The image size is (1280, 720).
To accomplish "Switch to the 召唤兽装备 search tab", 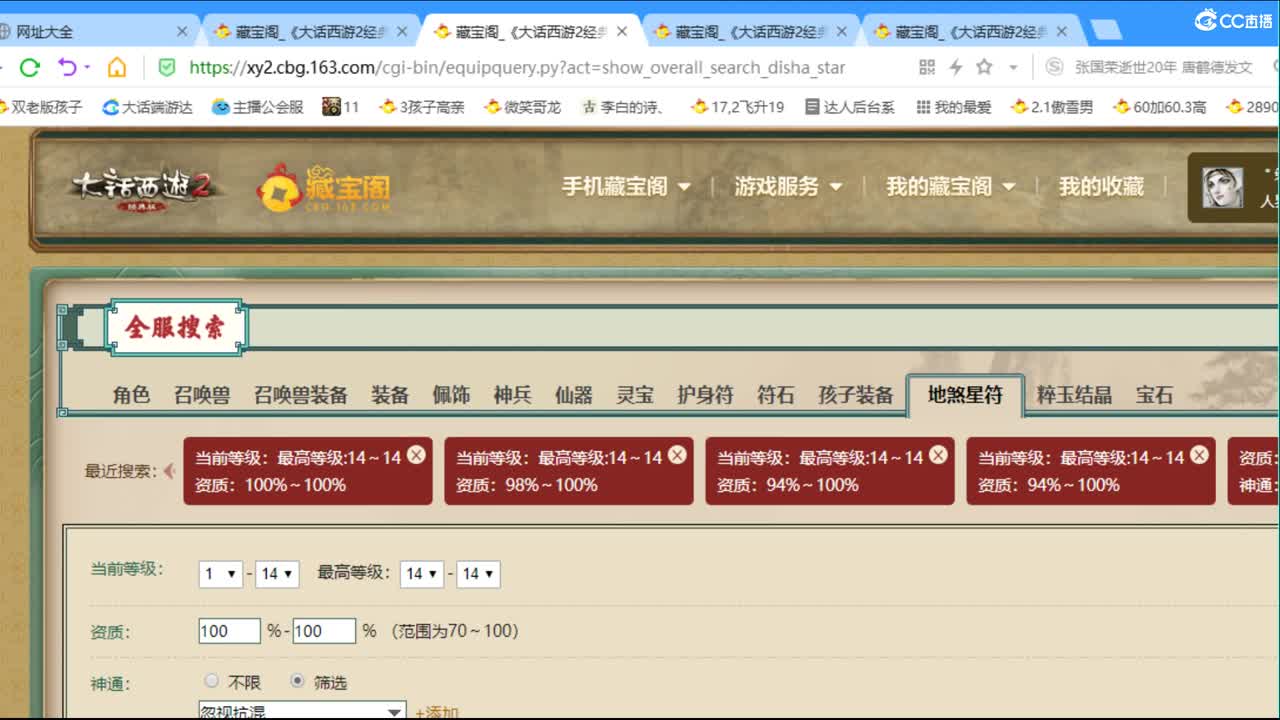I will click(300, 395).
